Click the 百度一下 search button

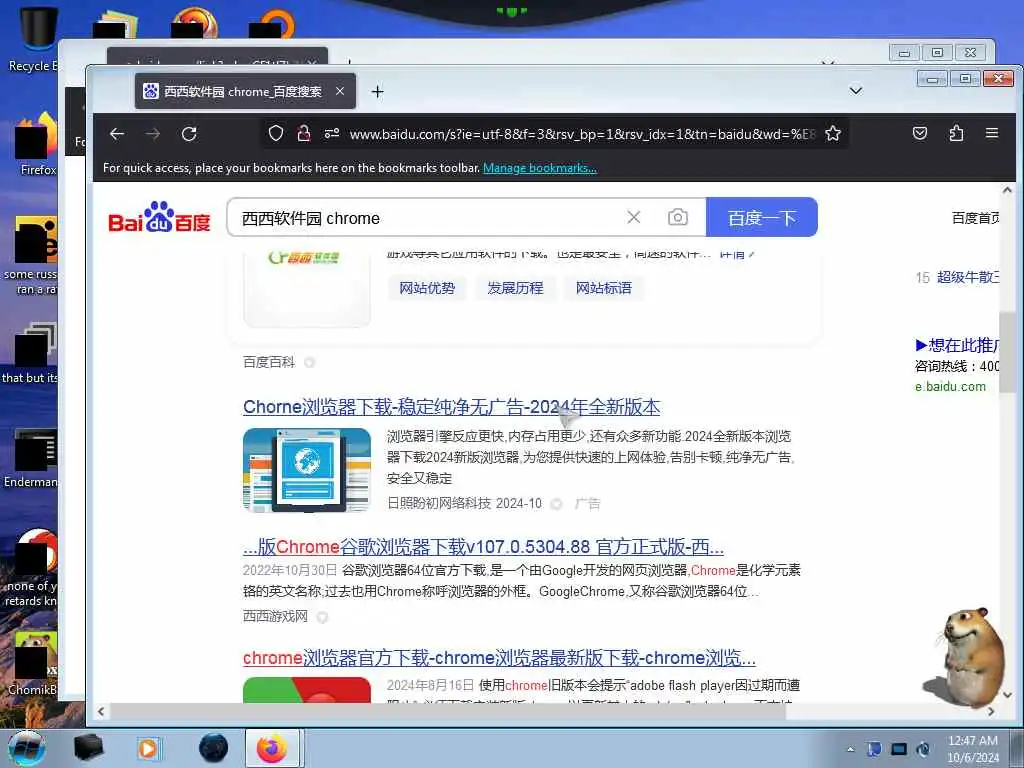761,217
